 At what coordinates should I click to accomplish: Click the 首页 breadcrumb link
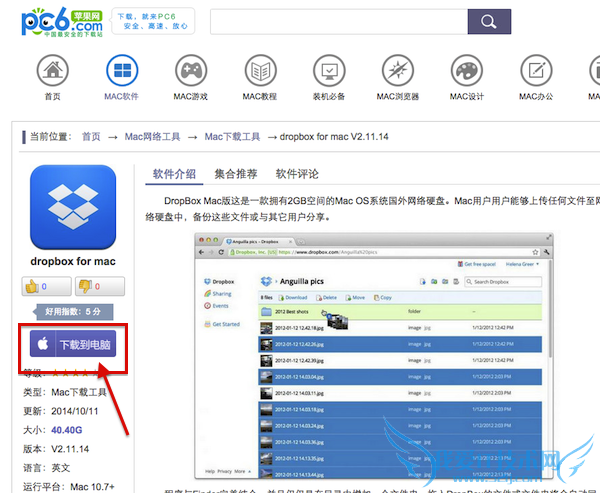(x=91, y=137)
